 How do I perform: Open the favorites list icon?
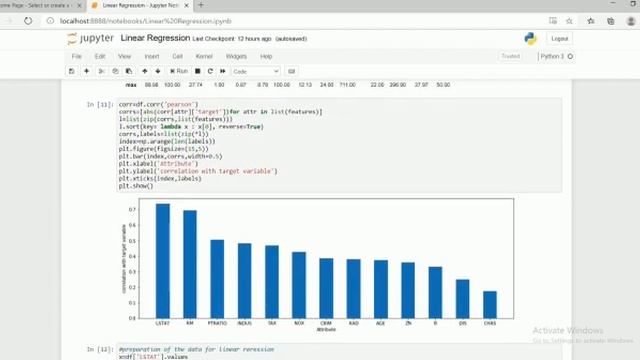click(591, 21)
